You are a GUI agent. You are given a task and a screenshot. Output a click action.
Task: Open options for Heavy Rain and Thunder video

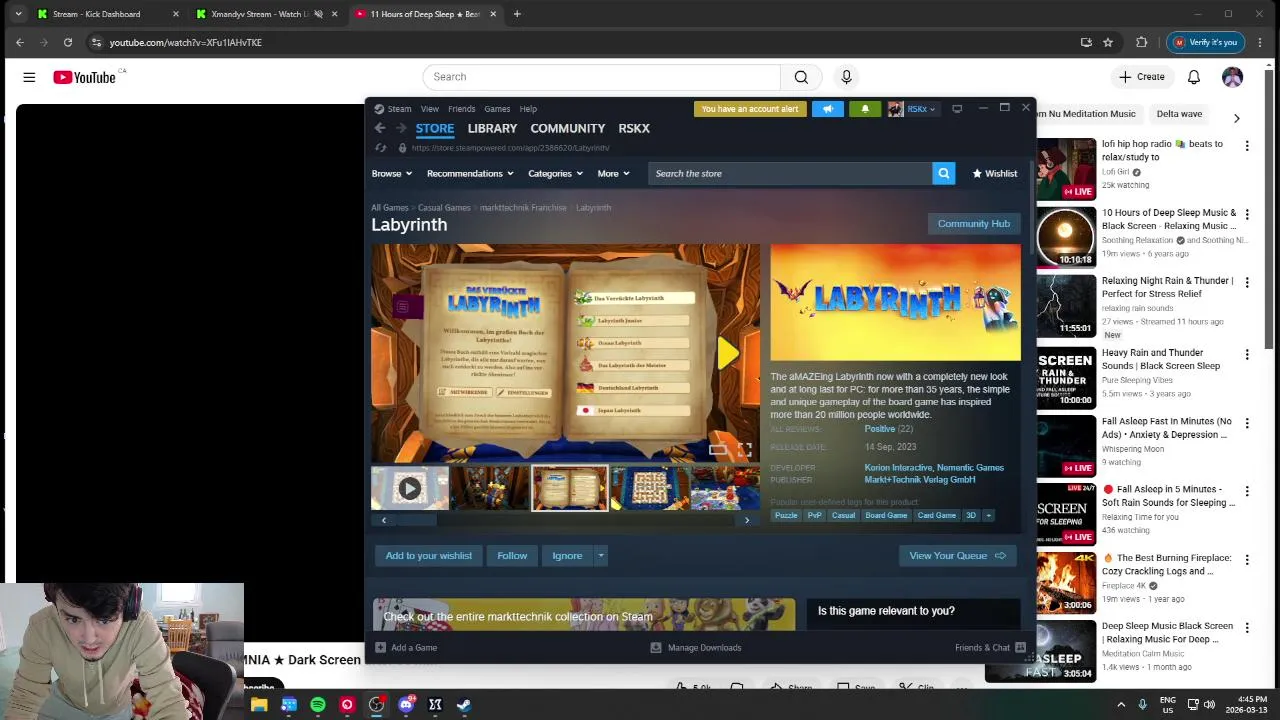(1246, 354)
